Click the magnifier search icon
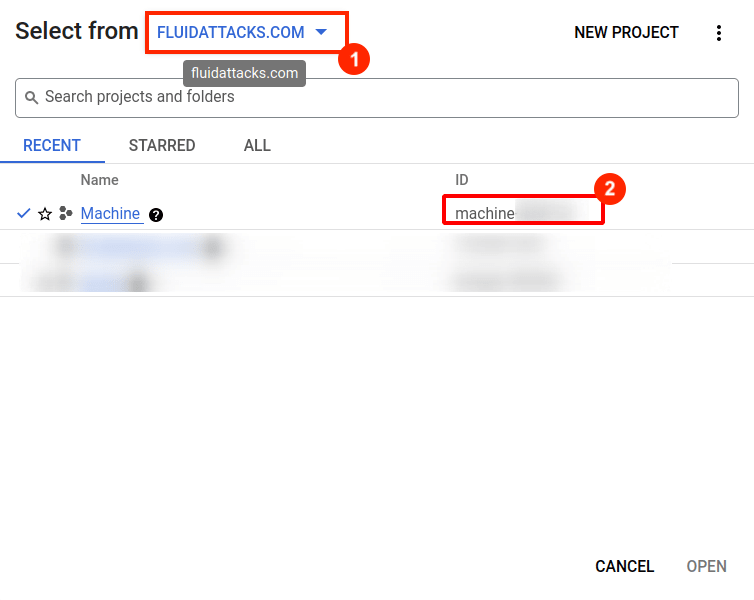Viewport: 754px width, 600px height. tap(31, 98)
